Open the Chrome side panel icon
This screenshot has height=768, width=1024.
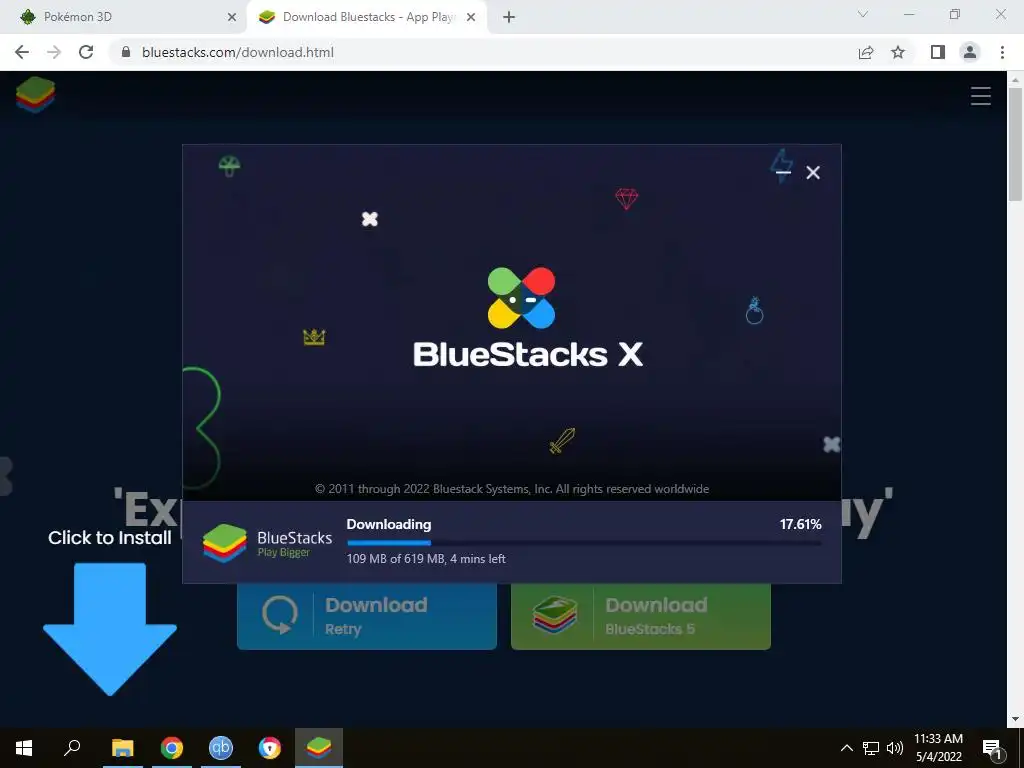click(938, 52)
